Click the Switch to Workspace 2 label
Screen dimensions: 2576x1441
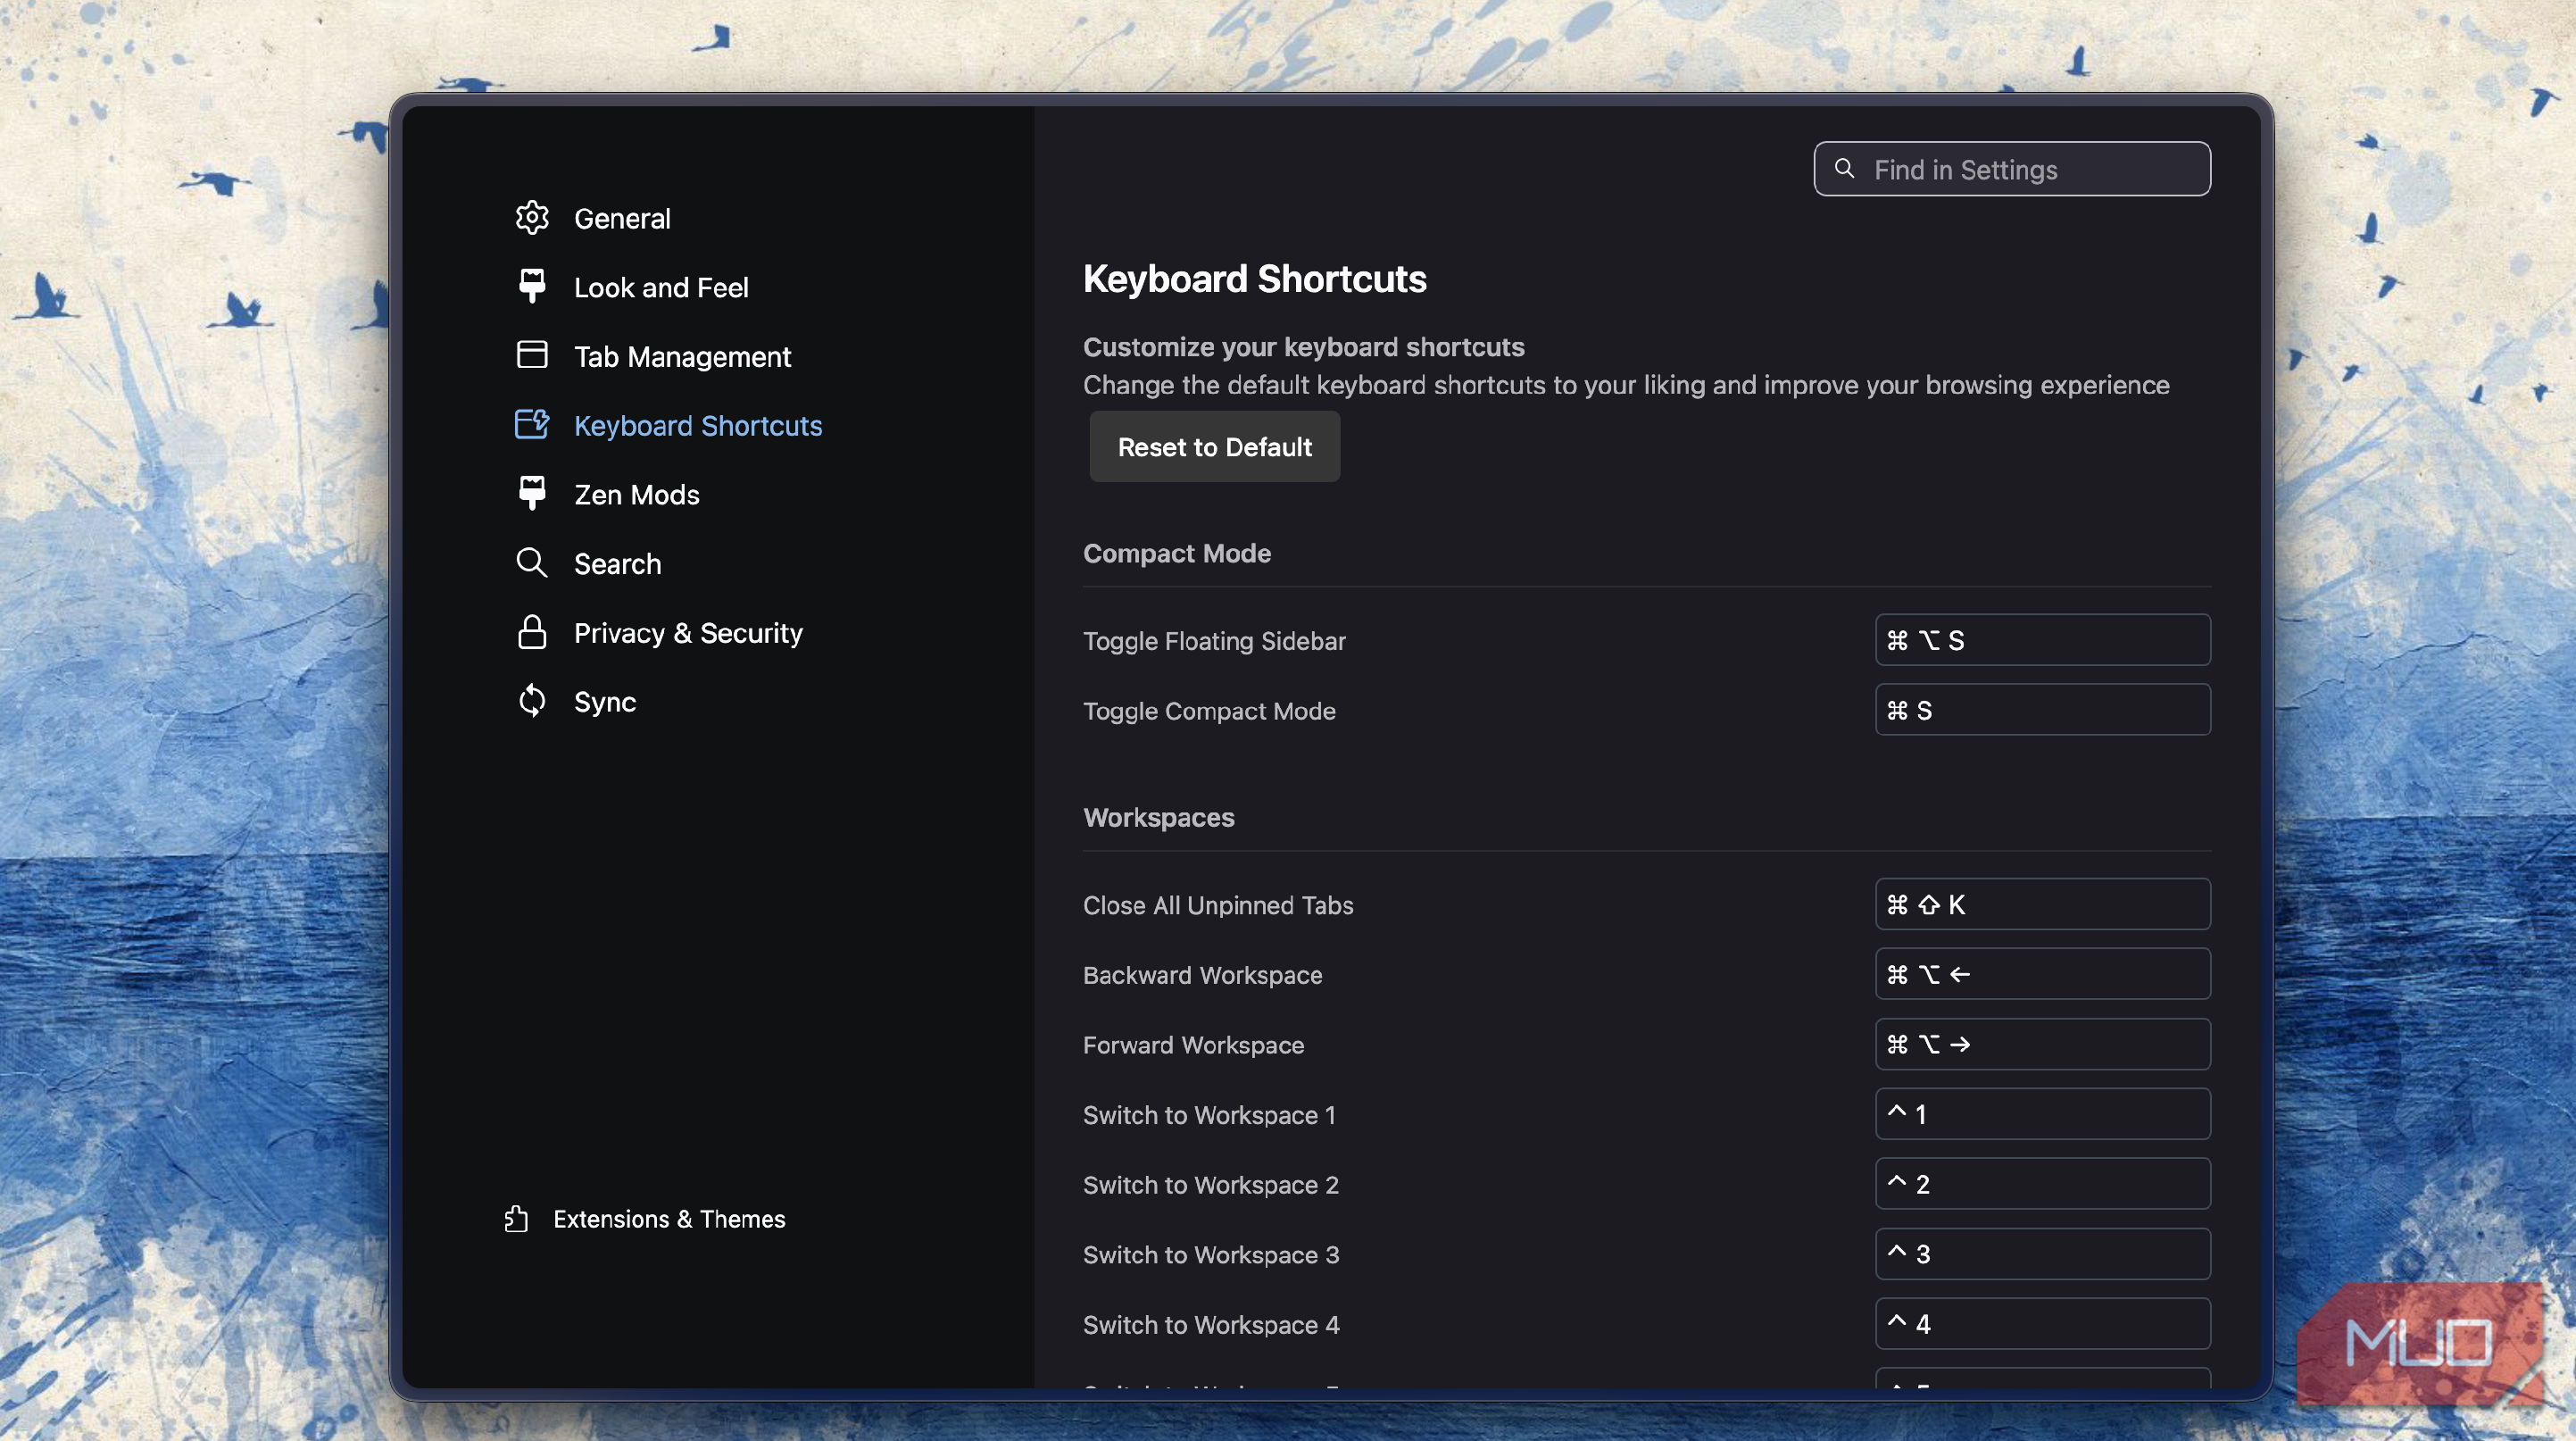pos(1211,1185)
